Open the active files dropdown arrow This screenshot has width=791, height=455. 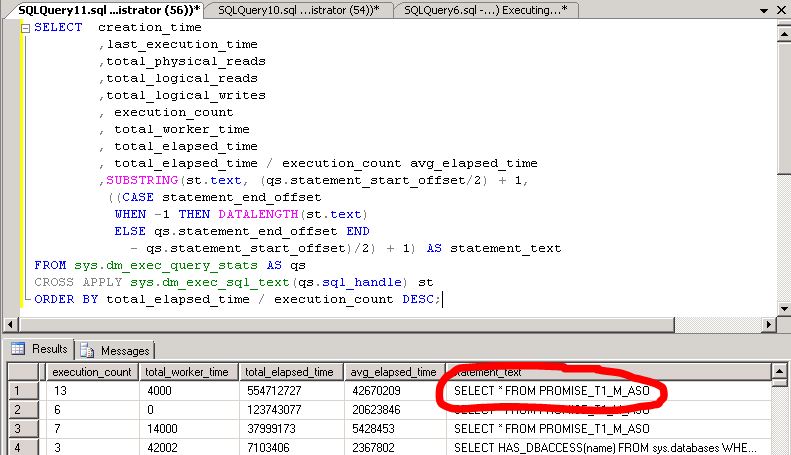[x=764, y=10]
